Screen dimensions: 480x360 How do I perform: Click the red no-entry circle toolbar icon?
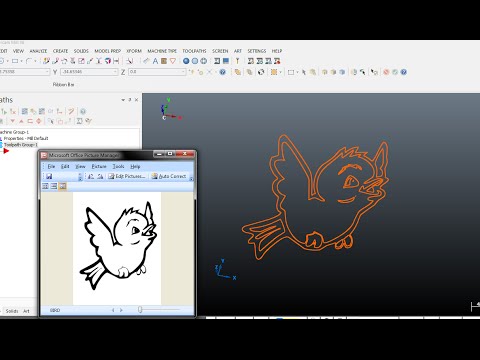tap(386, 72)
